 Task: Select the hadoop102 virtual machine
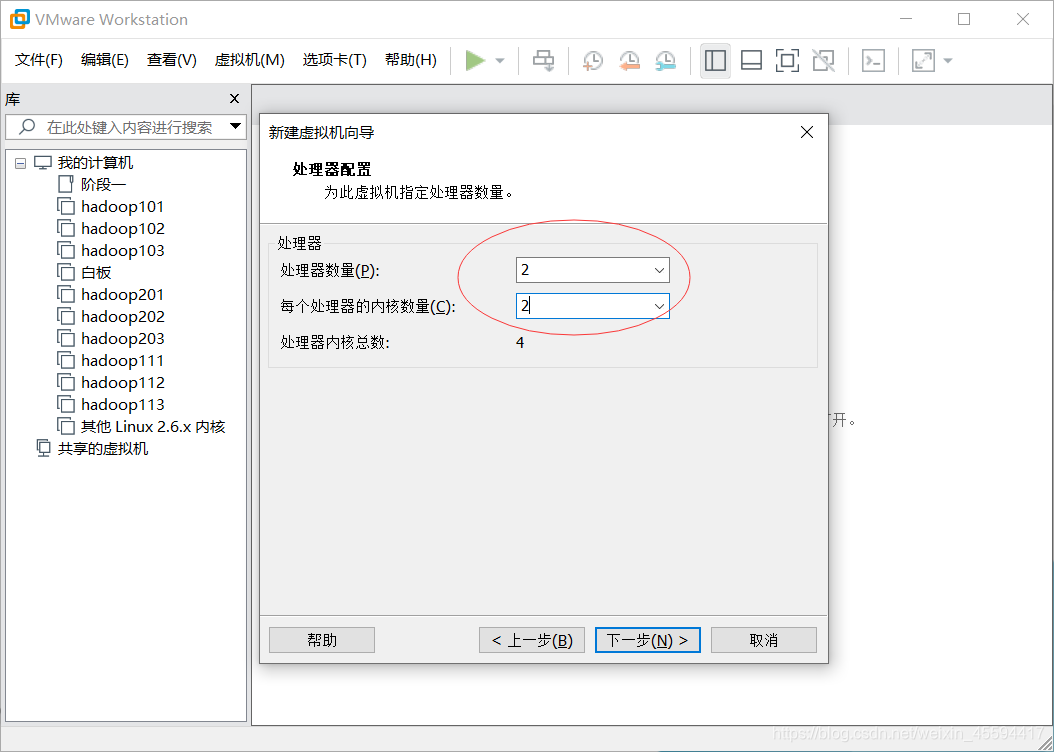[122, 228]
